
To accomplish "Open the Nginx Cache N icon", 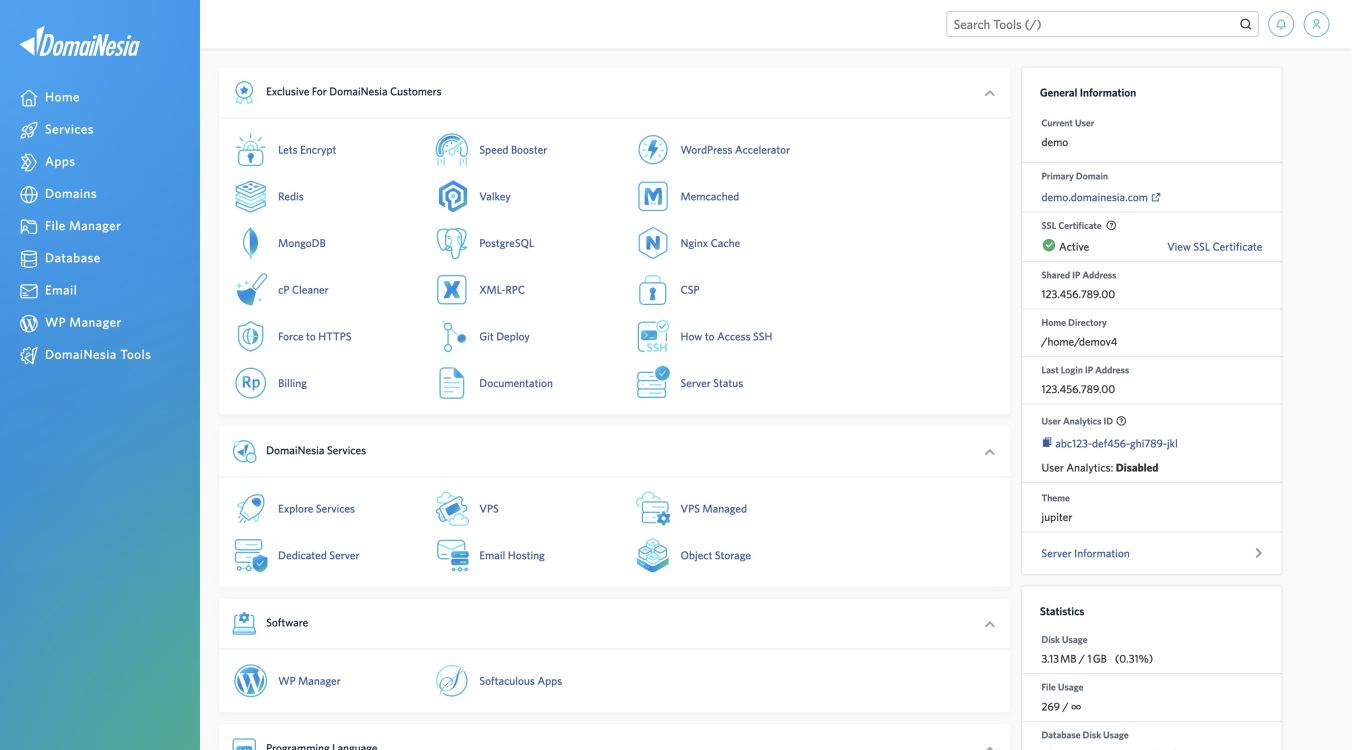I will pyautogui.click(x=653, y=243).
